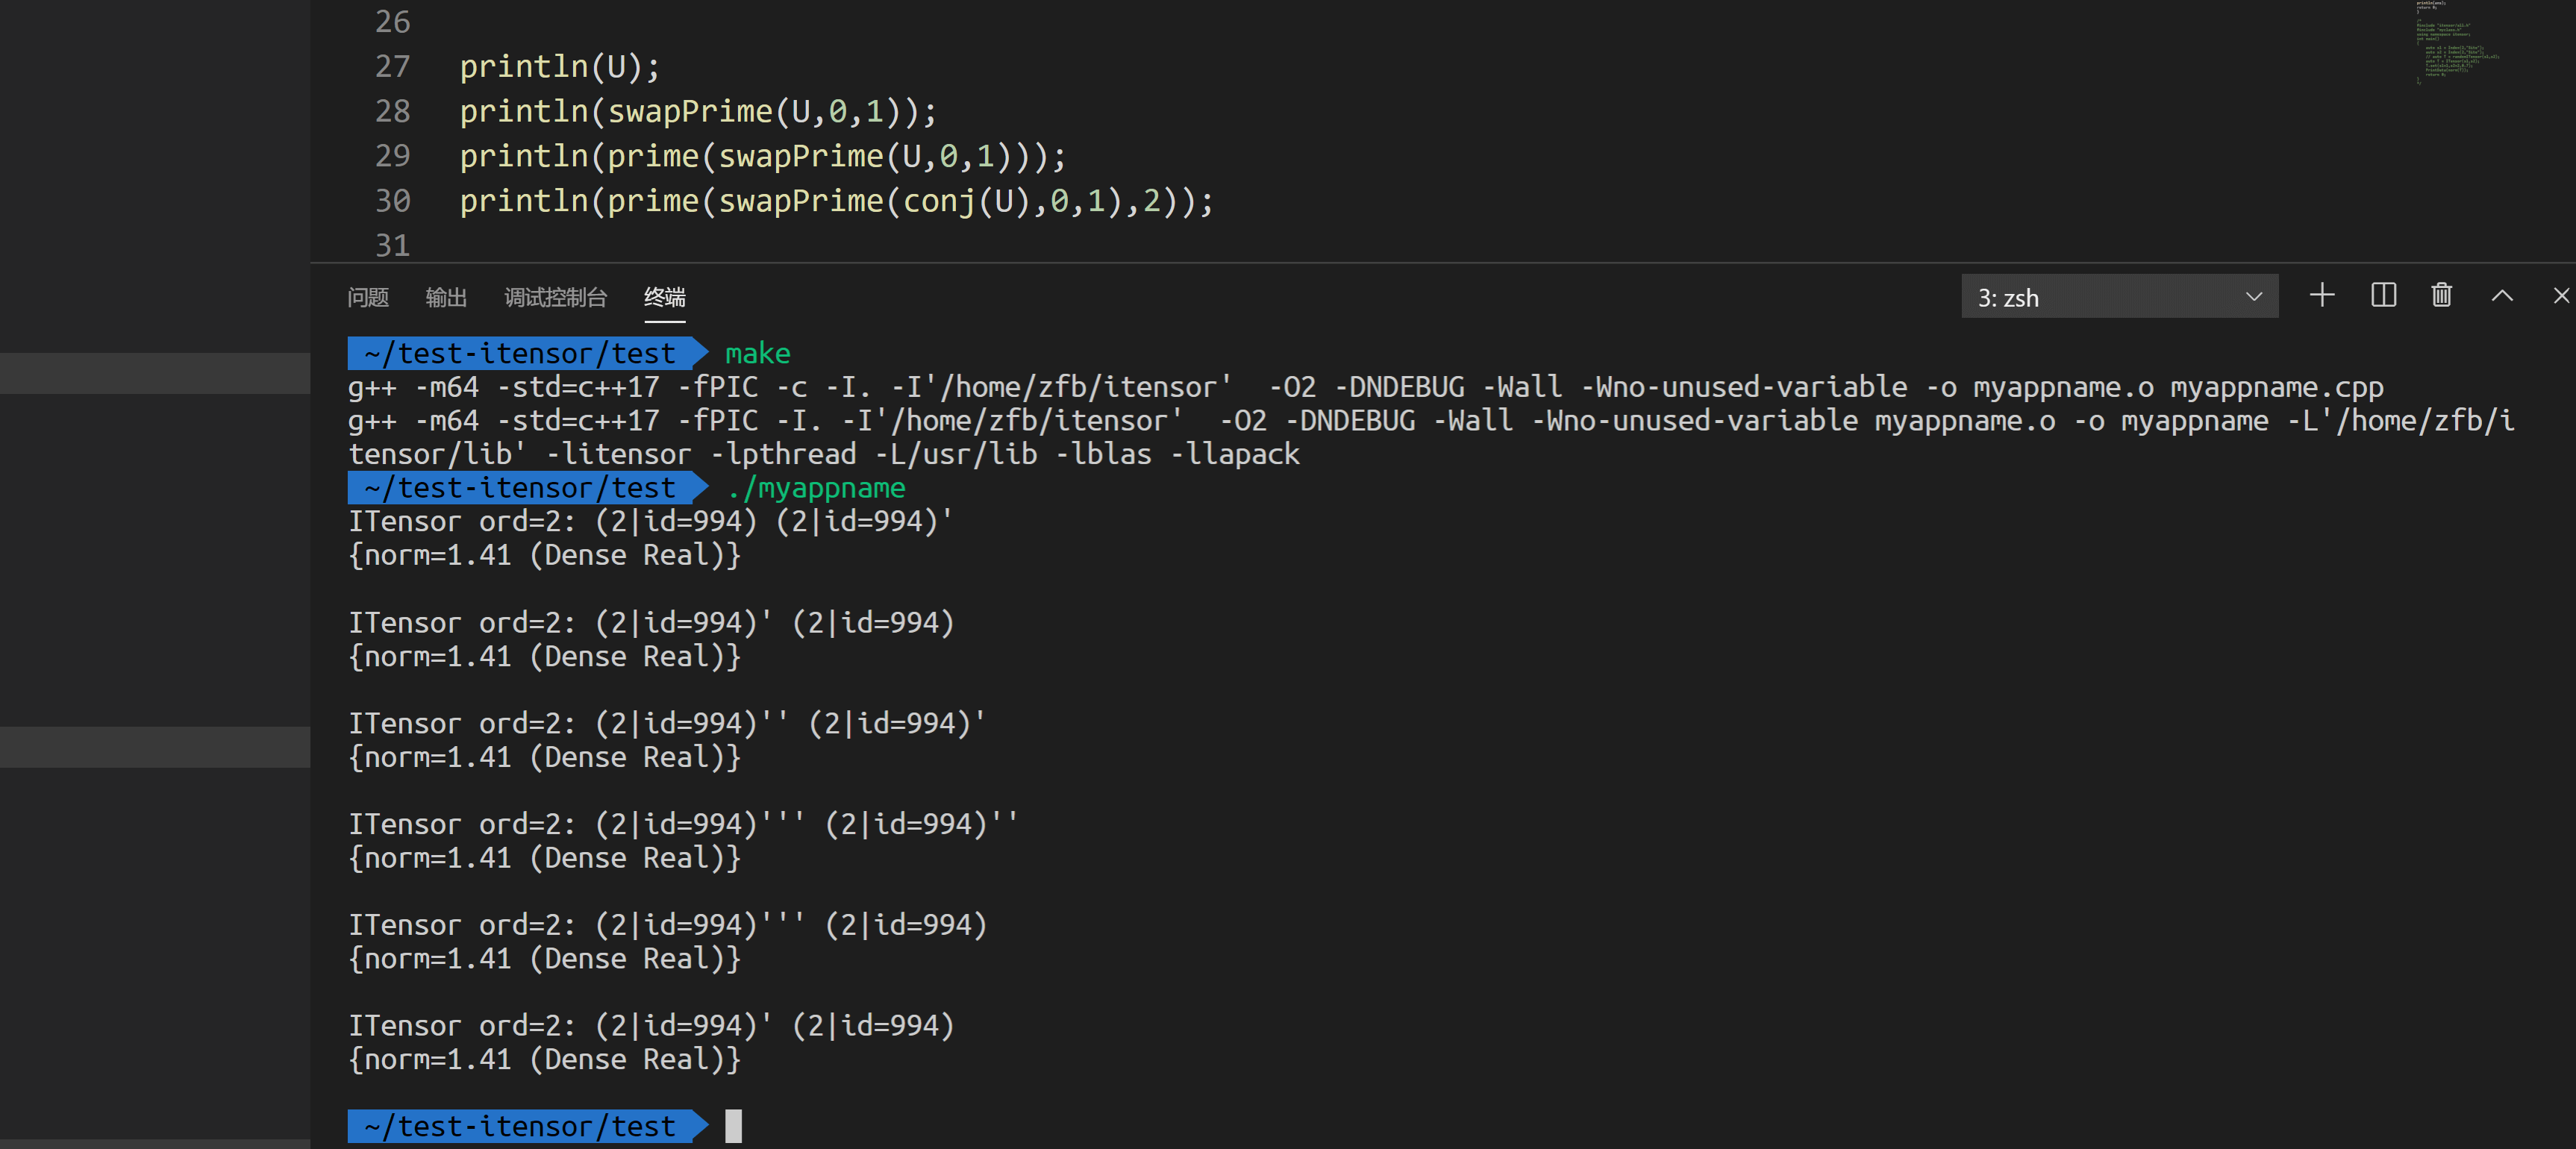2576x1149 pixels.
Task: Place cursor in println(U); line
Action: 559,67
